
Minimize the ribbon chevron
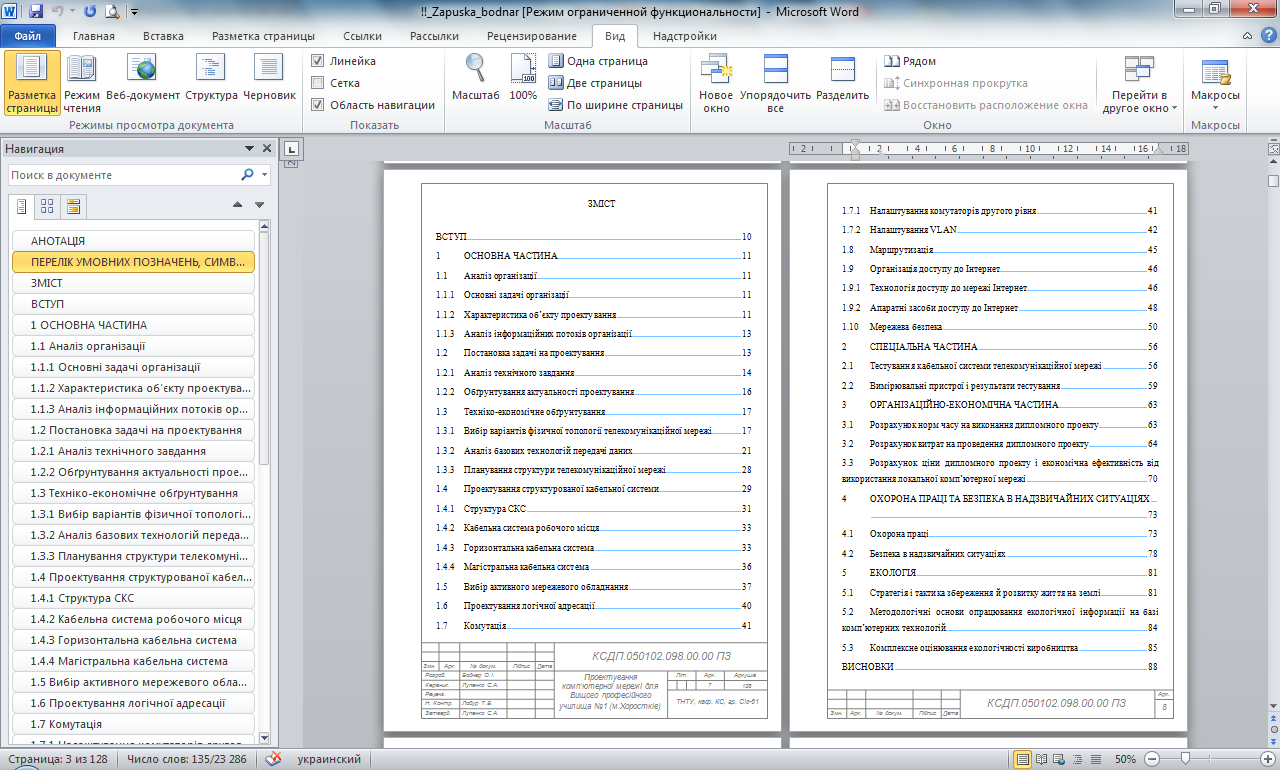1249,36
